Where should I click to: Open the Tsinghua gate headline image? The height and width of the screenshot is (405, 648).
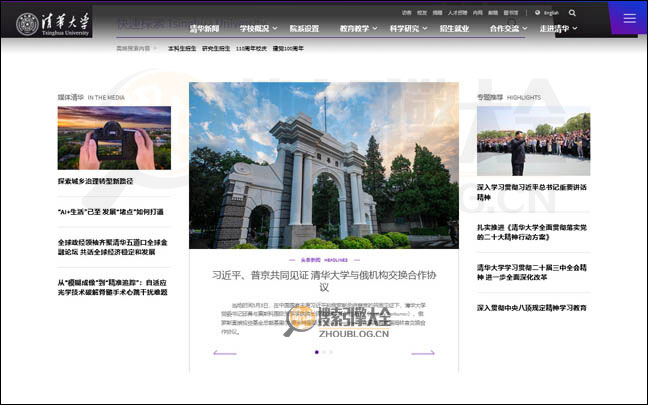coord(324,165)
